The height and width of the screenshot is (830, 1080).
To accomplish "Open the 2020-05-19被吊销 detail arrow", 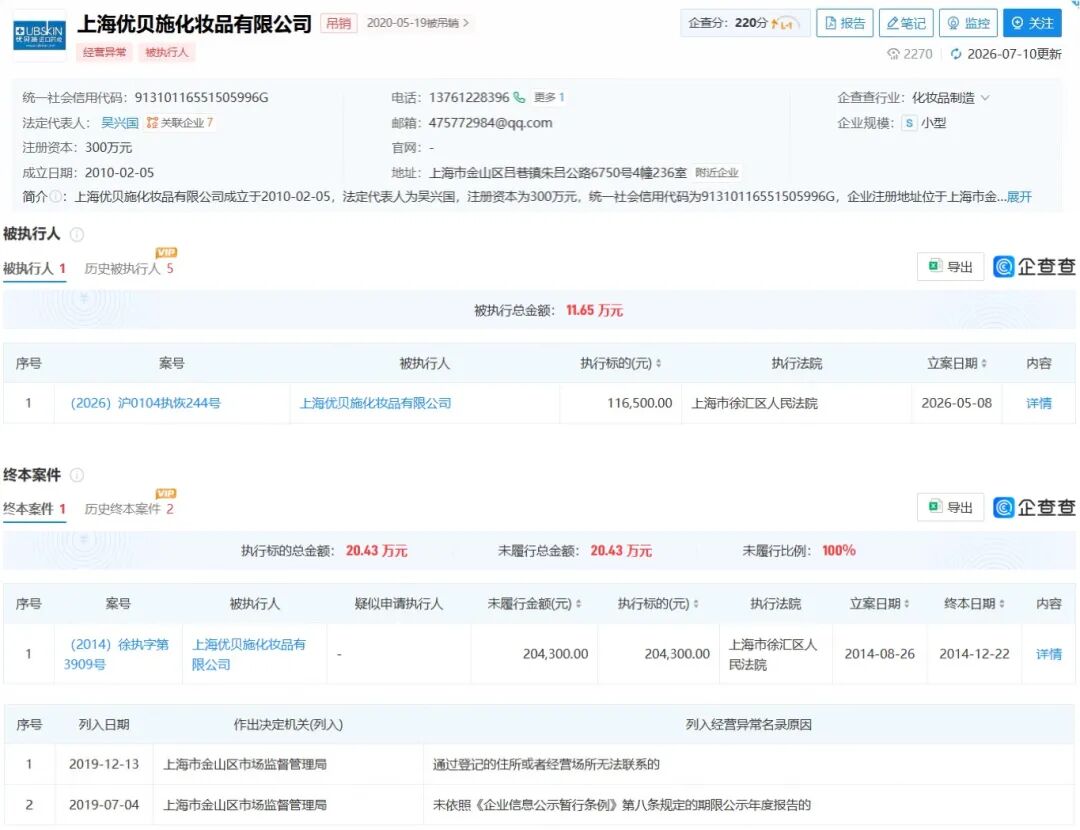I will pos(466,23).
